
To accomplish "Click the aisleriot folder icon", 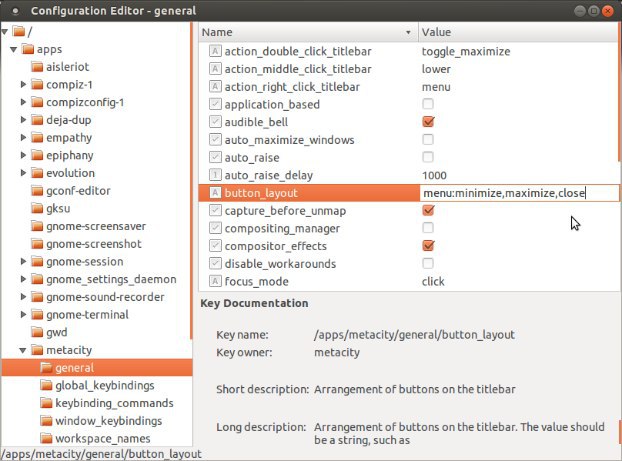I will [x=37, y=67].
